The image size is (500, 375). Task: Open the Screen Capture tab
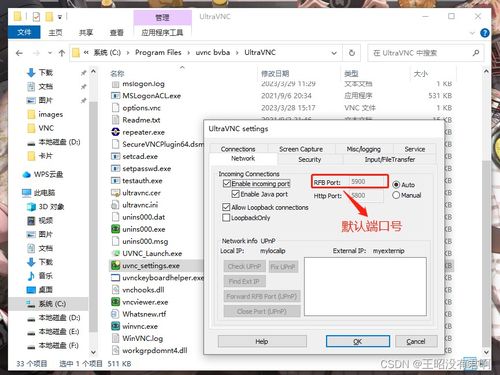point(301,149)
